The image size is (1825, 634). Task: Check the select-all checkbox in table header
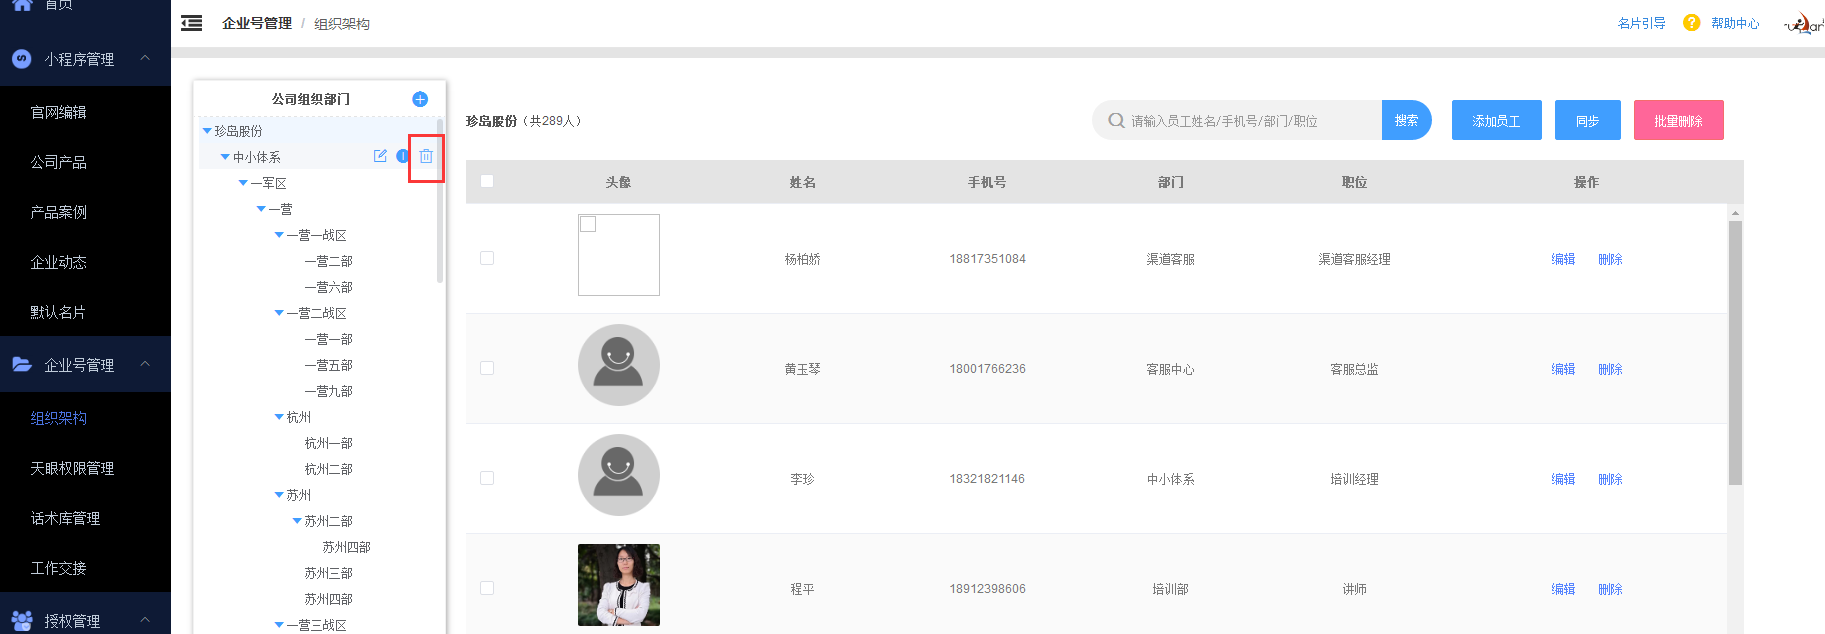click(x=487, y=181)
